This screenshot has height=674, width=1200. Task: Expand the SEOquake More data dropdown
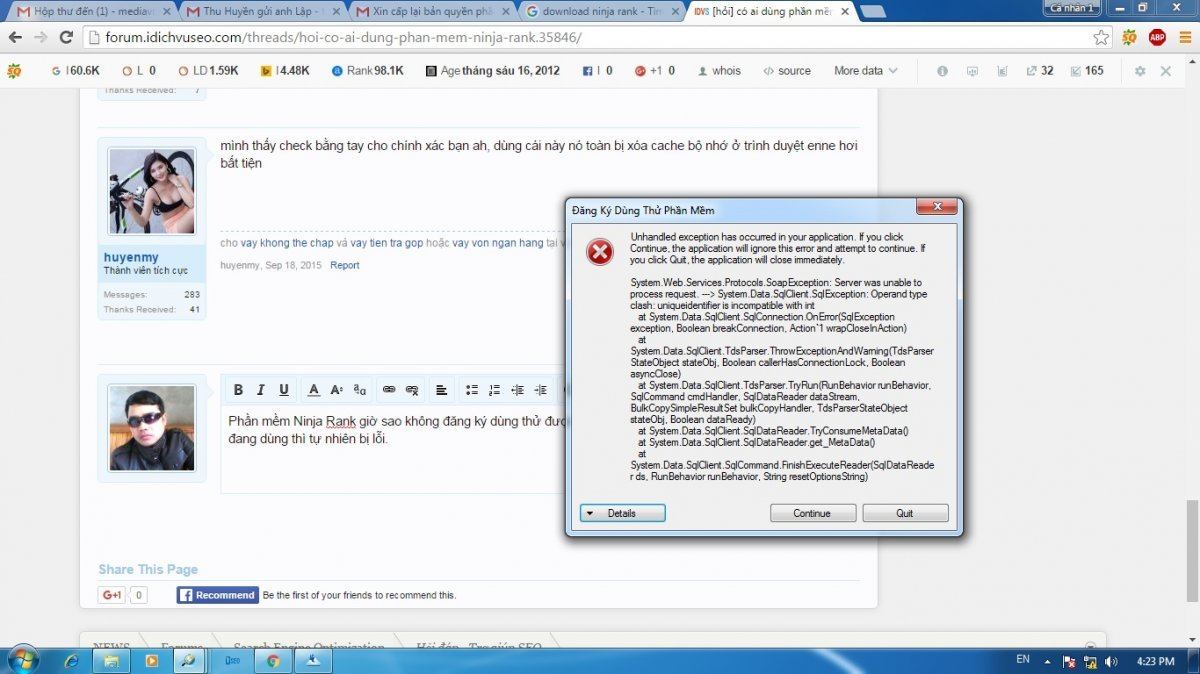tap(866, 71)
